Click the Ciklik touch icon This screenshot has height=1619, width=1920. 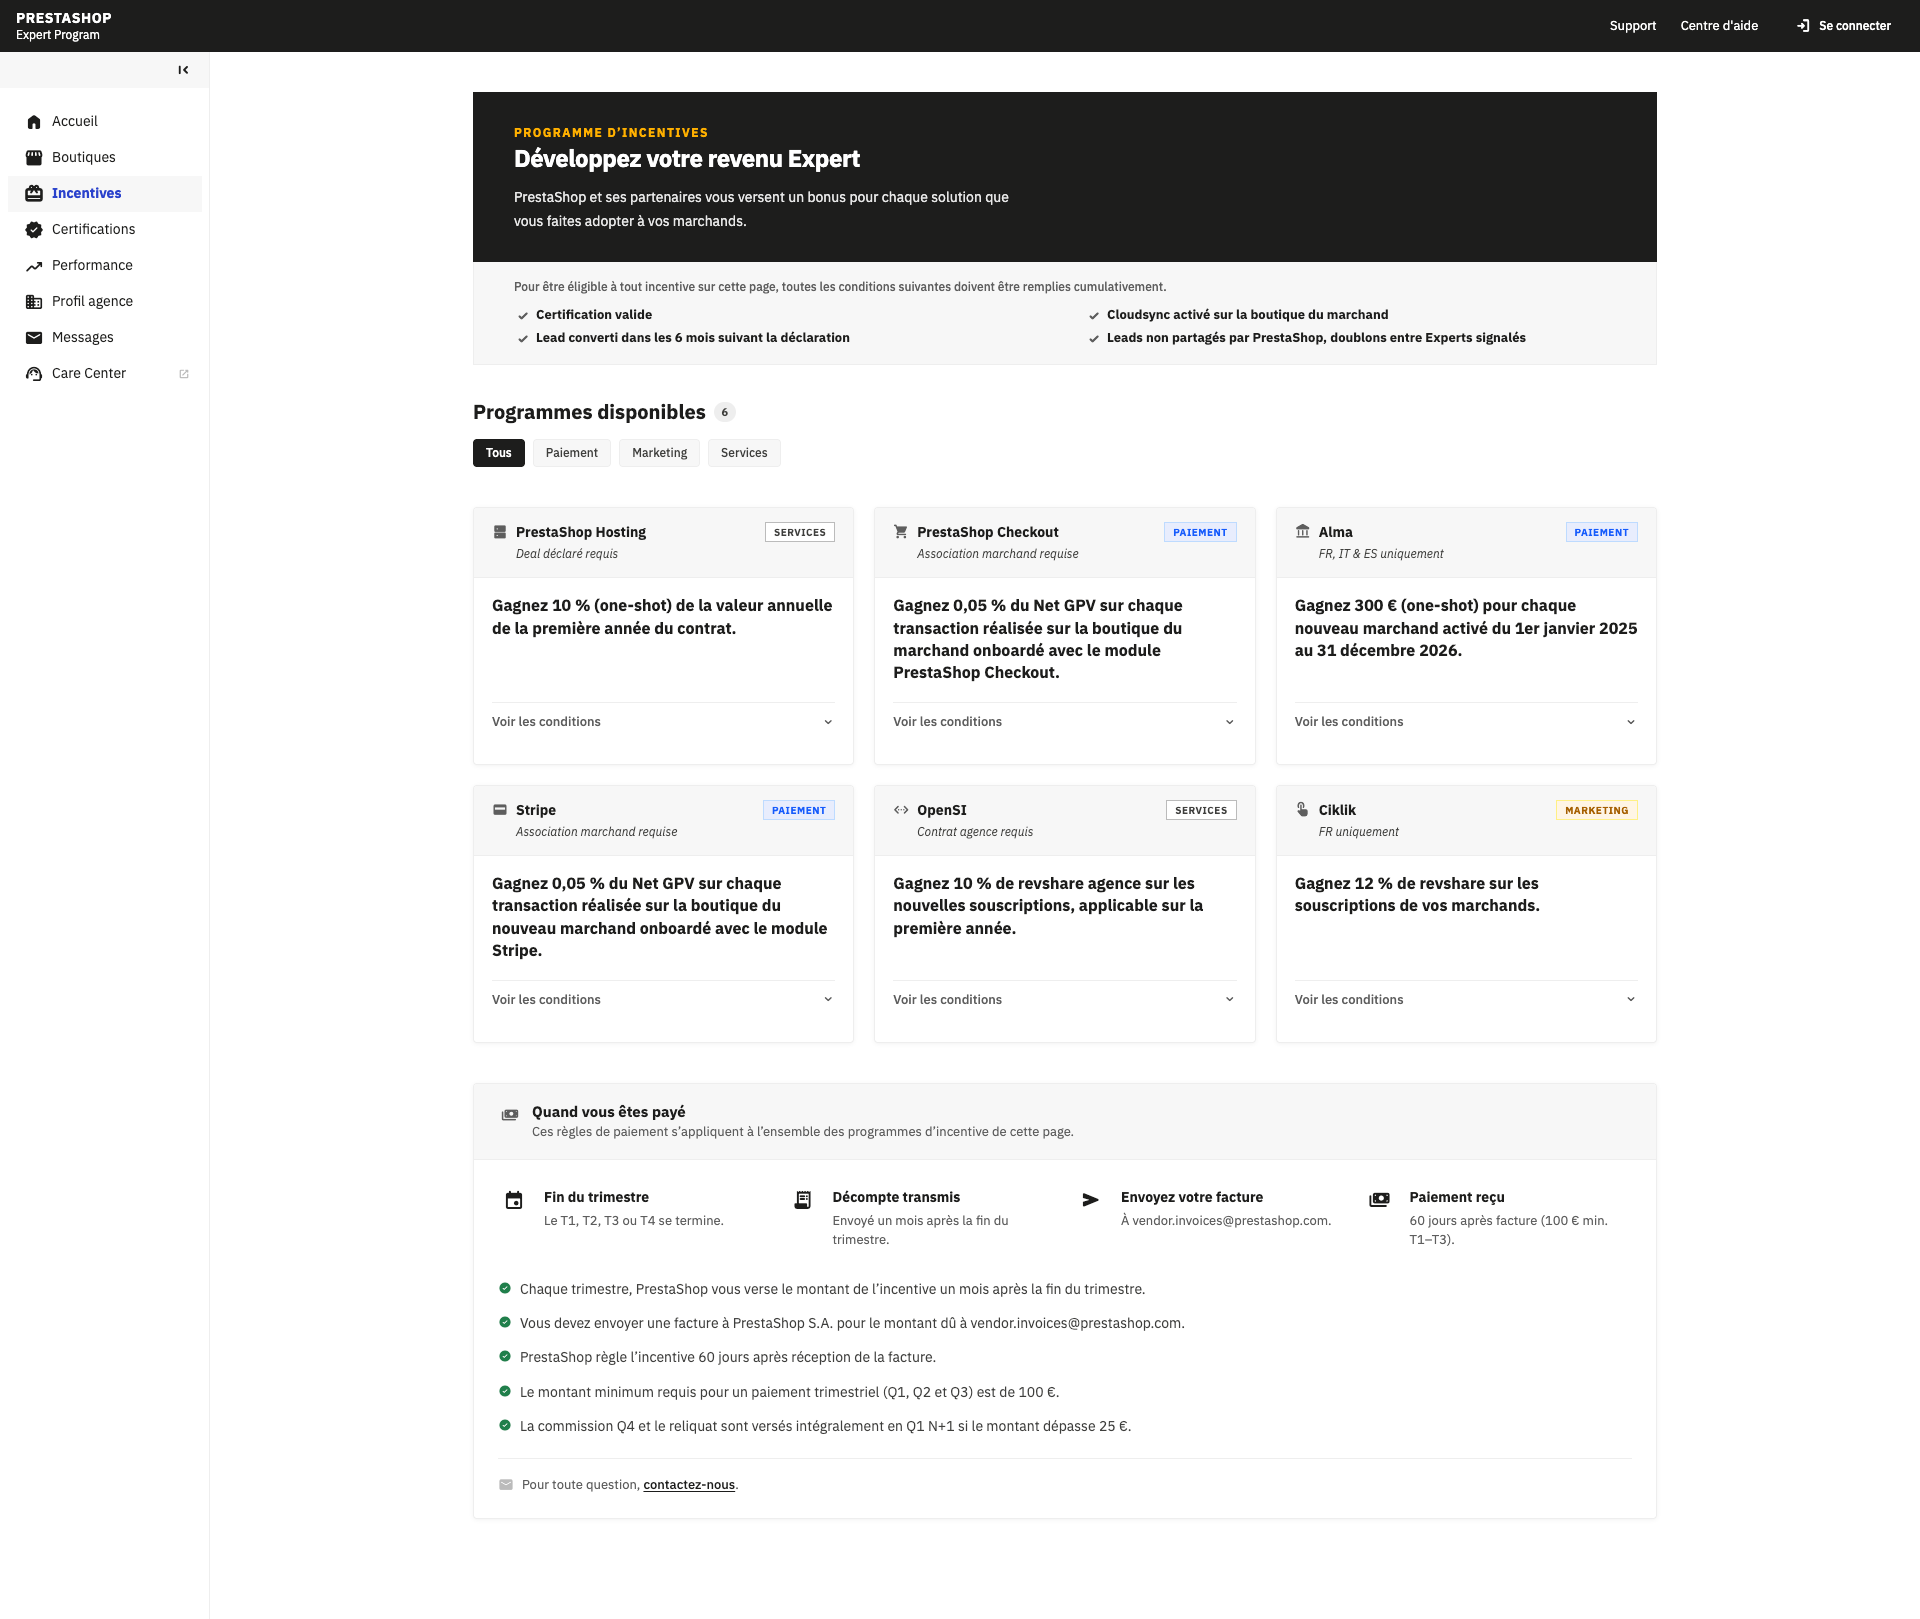point(1303,809)
